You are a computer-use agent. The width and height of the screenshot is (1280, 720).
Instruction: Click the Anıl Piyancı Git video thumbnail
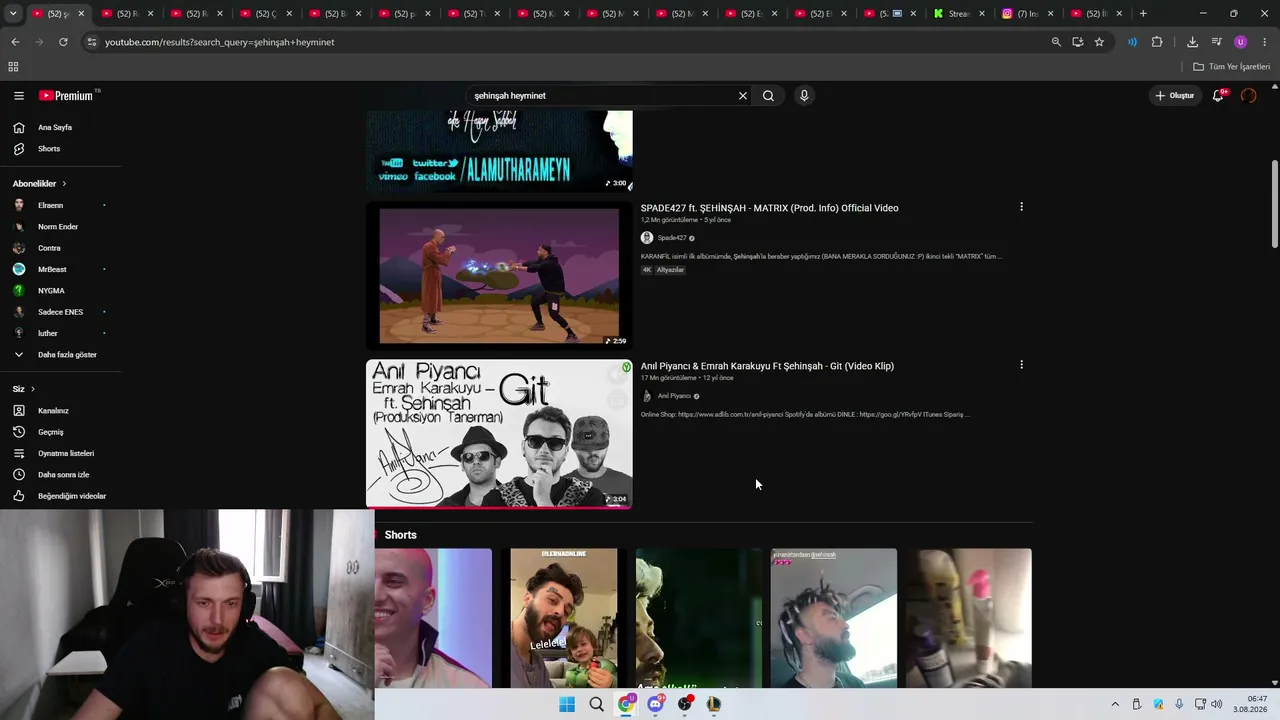click(x=499, y=434)
